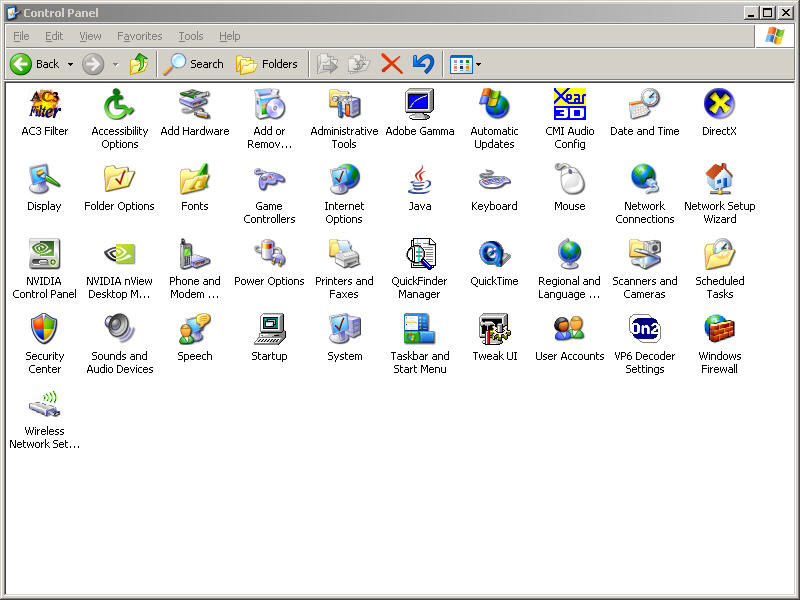This screenshot has height=600, width=800.
Task: Open Folder Options
Action: (x=119, y=187)
